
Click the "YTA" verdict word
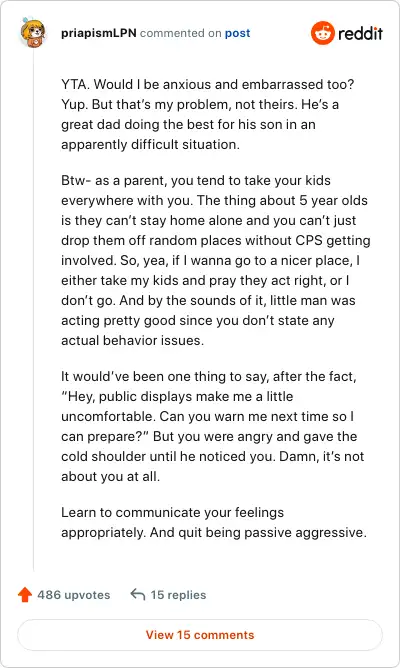(74, 84)
